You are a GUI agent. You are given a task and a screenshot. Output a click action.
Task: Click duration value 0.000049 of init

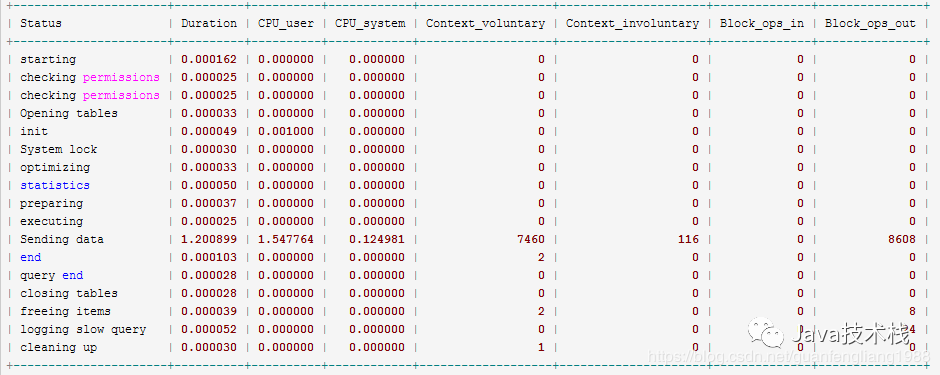pyautogui.click(x=209, y=131)
